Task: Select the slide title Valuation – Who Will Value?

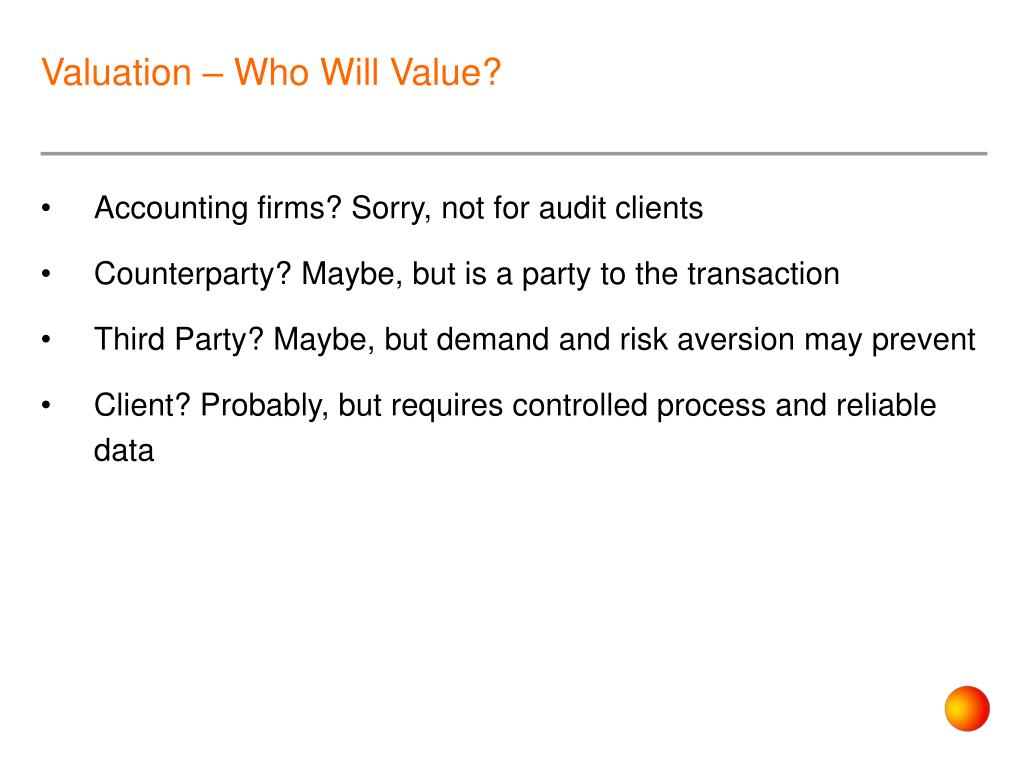Action: coord(271,72)
